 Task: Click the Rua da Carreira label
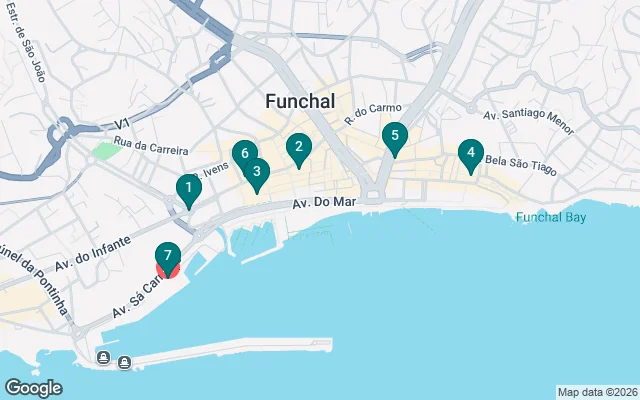[x=151, y=146]
